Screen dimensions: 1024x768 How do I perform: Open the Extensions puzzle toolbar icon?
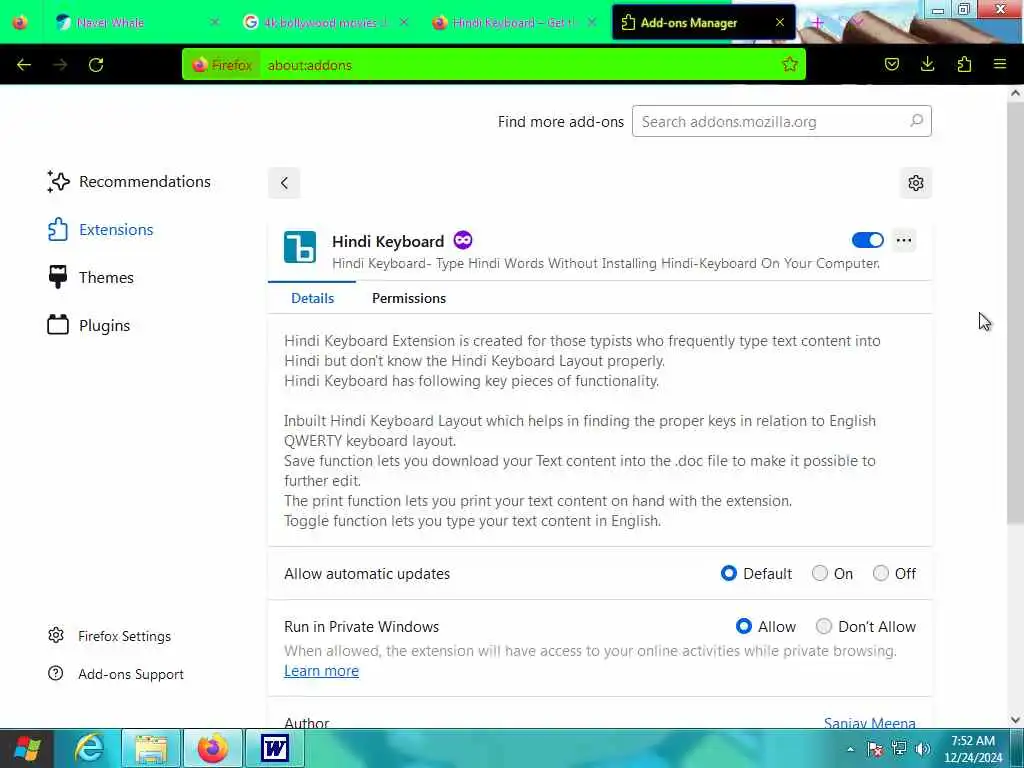[964, 64]
